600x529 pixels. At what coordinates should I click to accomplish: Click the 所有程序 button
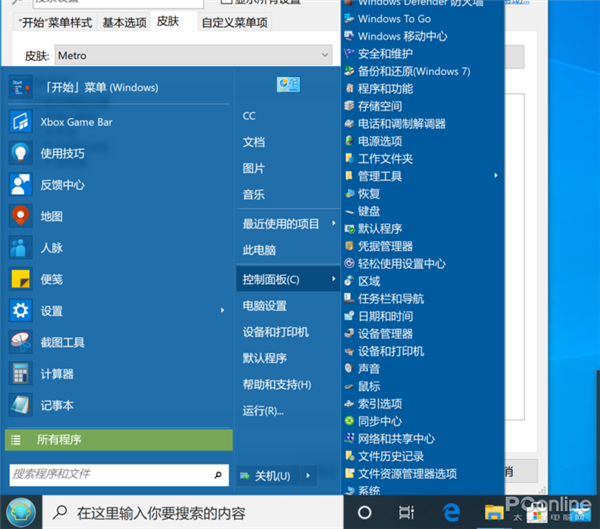click(x=119, y=439)
